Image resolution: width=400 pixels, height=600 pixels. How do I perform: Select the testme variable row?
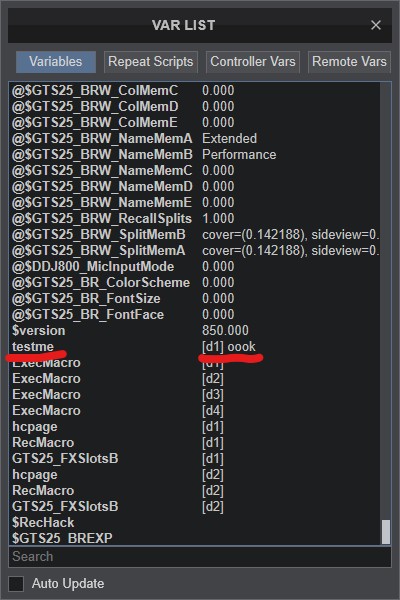[x=195, y=347]
